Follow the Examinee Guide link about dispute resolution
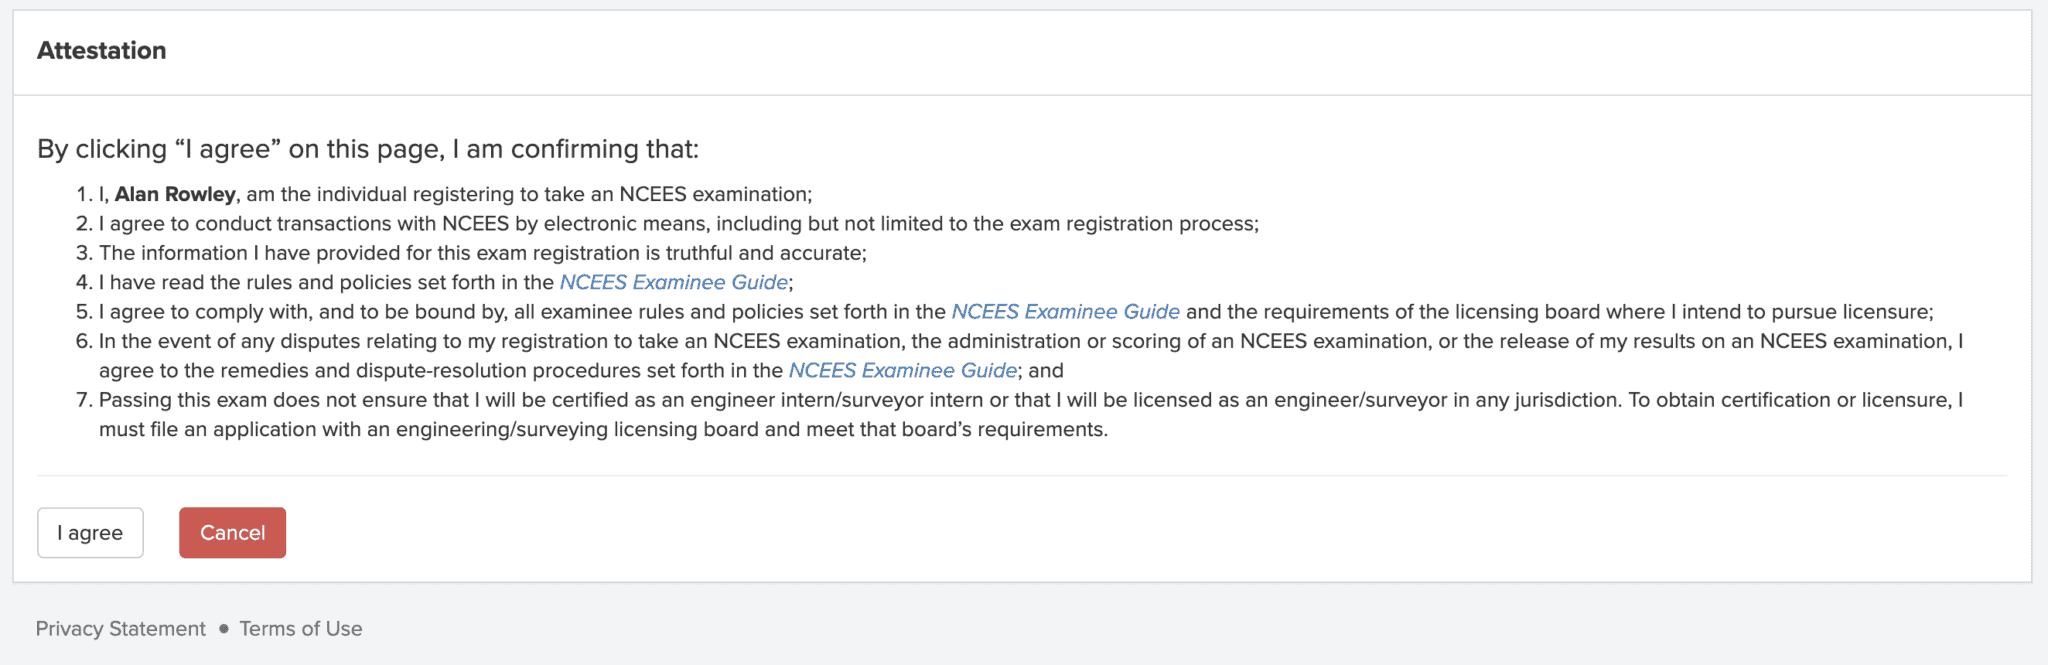The height and width of the screenshot is (665, 2048). click(901, 370)
